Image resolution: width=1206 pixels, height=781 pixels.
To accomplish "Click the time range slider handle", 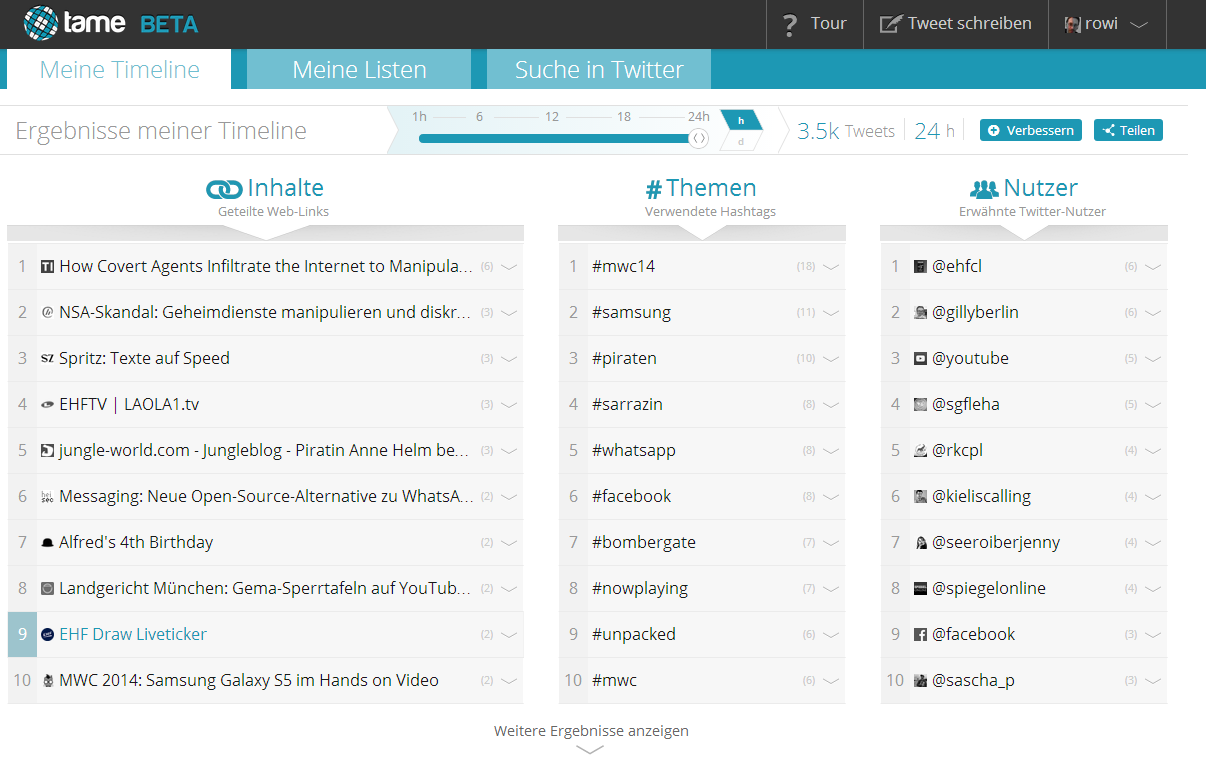I will click(700, 139).
